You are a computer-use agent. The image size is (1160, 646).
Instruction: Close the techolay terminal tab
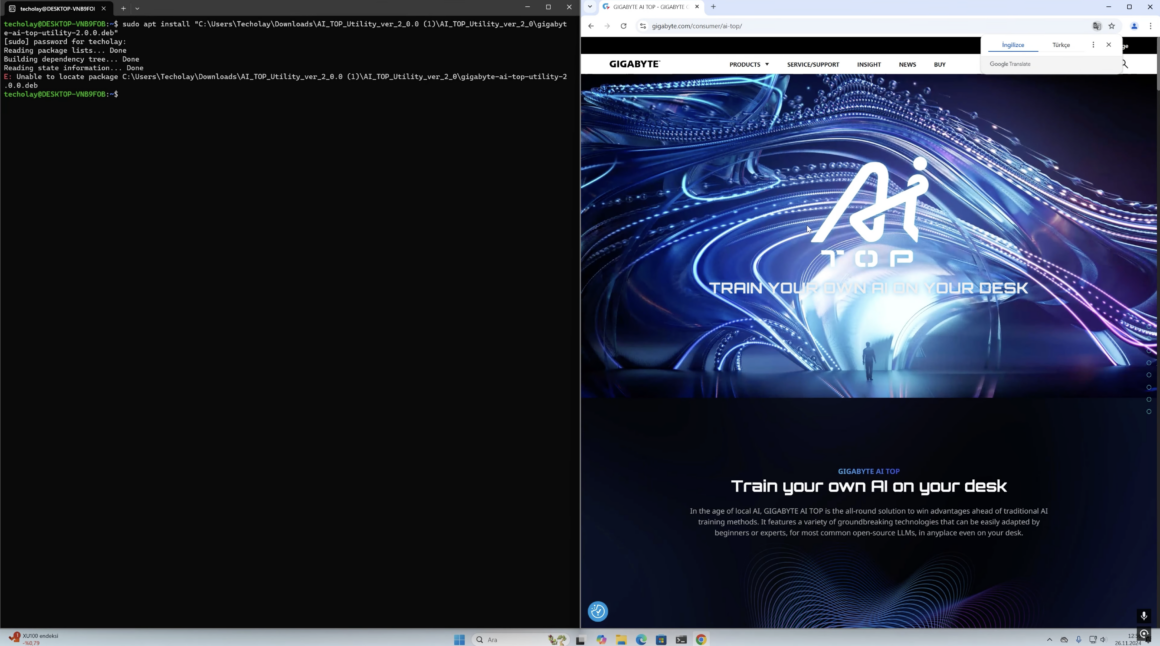coord(104,8)
